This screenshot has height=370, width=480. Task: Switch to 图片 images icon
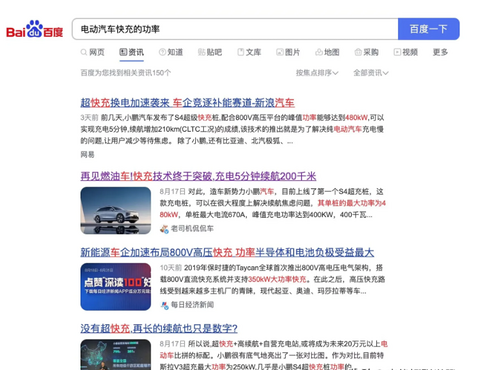click(x=280, y=52)
